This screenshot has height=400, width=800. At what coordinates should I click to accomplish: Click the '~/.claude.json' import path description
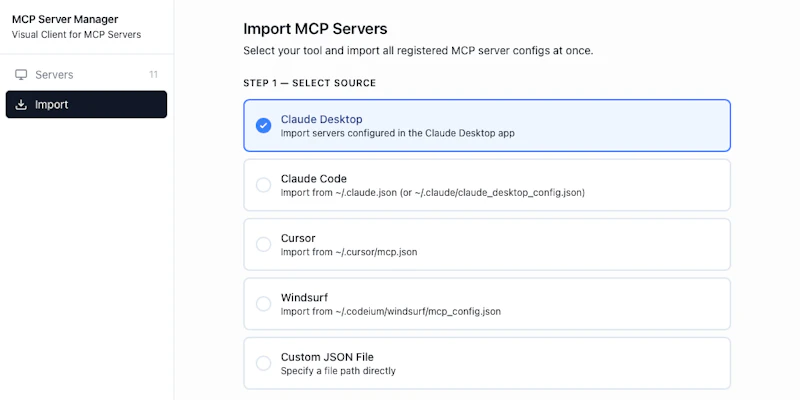[x=433, y=193]
